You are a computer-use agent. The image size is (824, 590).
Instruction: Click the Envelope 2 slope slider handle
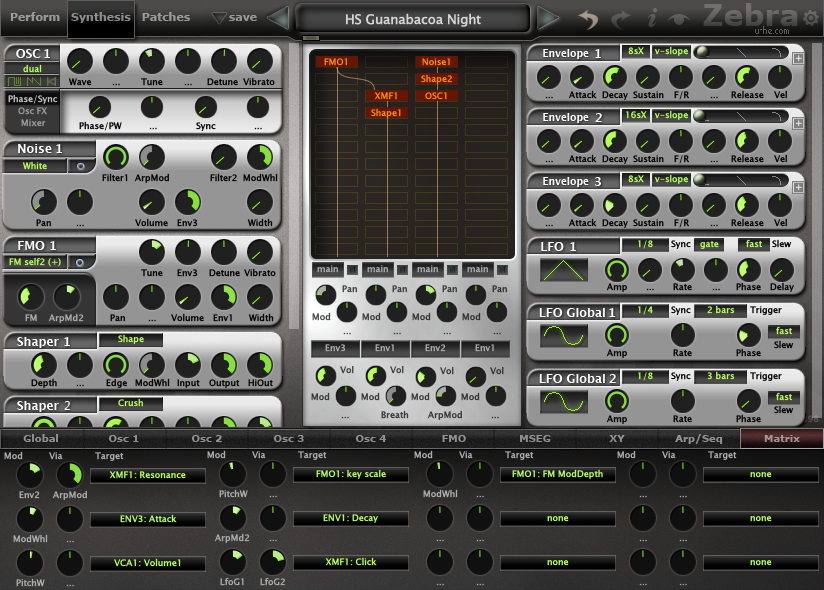click(x=700, y=115)
